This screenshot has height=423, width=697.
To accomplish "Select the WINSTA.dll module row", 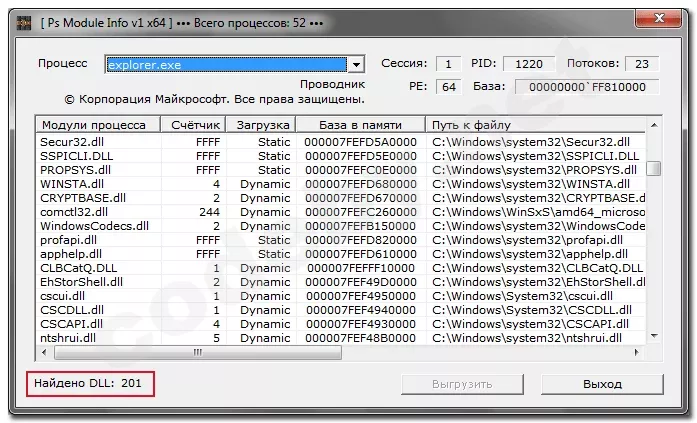I will (341, 184).
